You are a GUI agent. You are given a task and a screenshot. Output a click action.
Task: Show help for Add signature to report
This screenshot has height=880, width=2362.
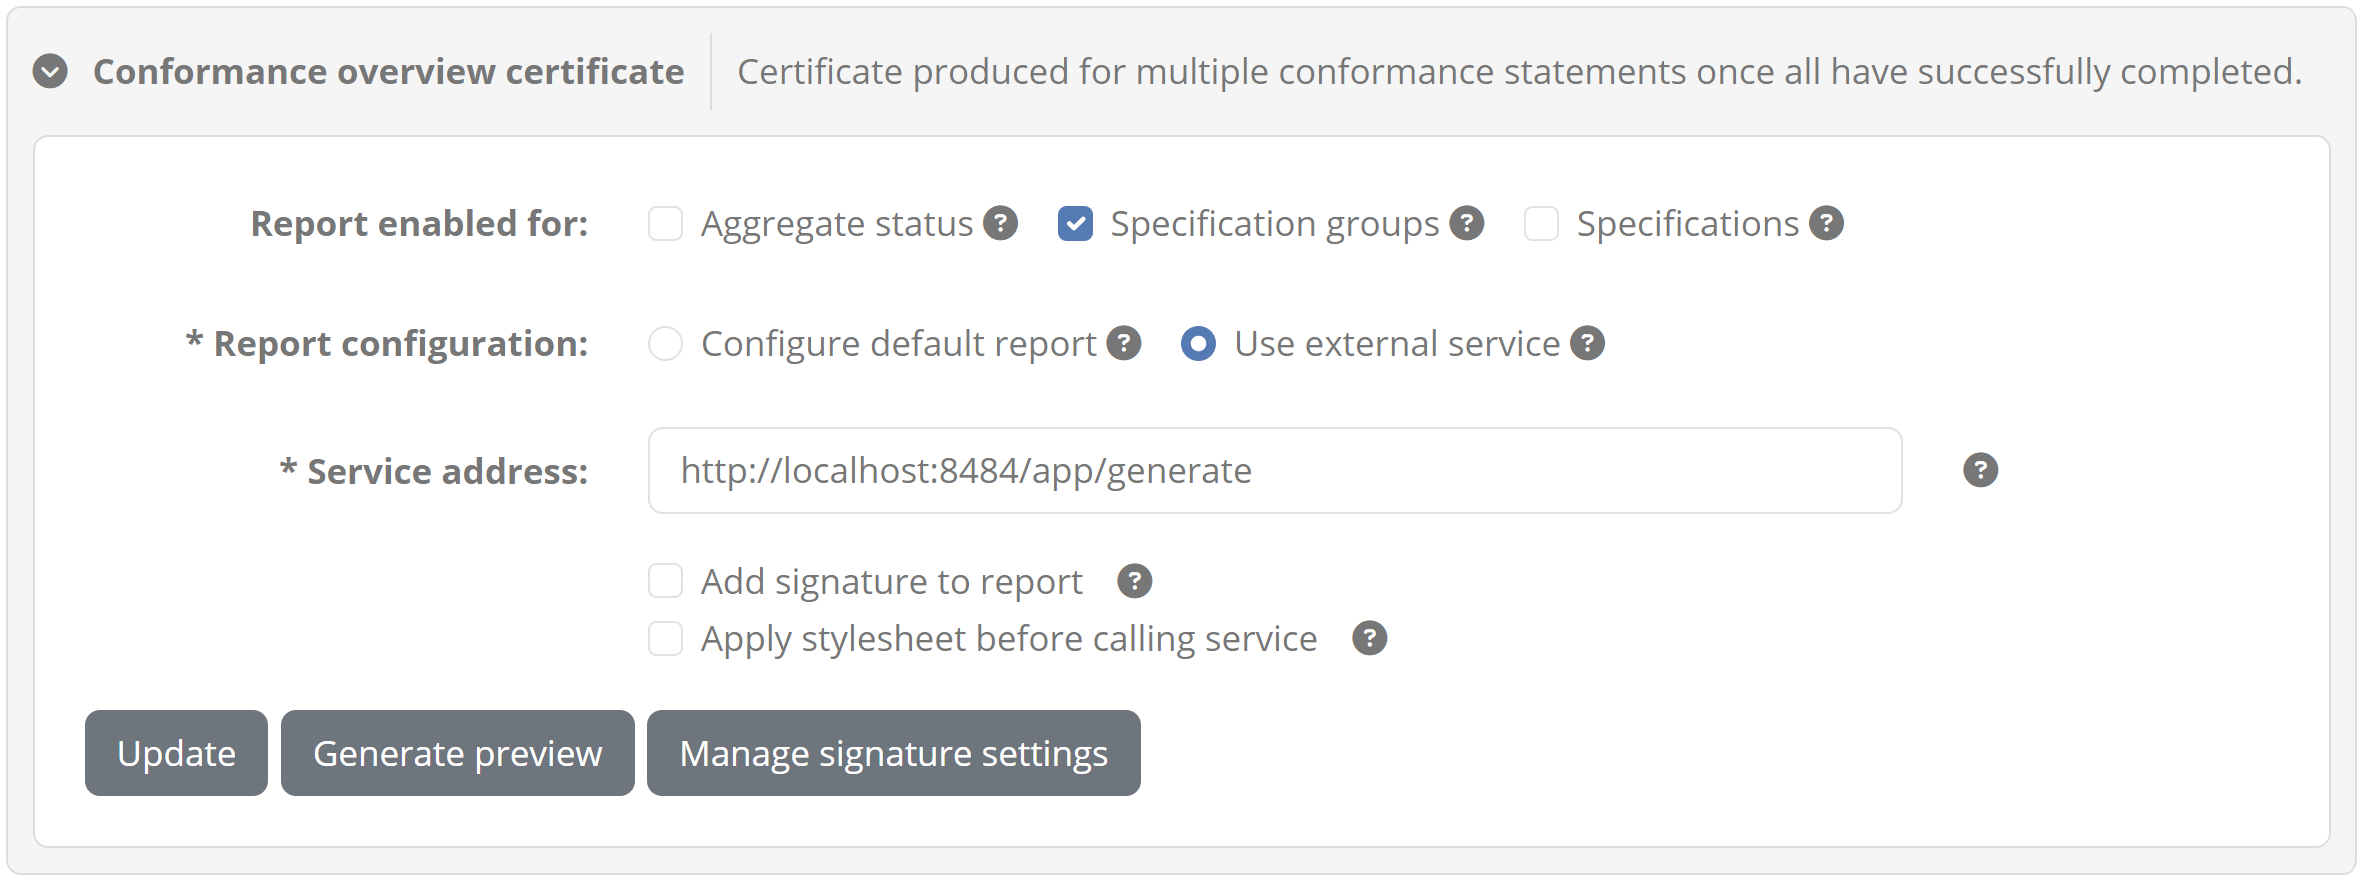tap(1134, 581)
